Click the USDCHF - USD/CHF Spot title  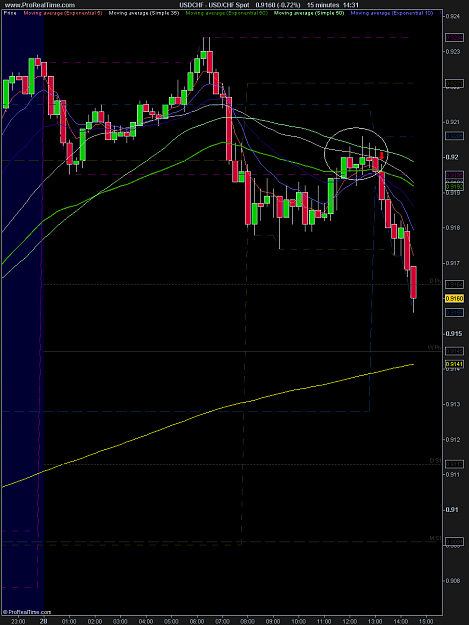[x=214, y=5]
